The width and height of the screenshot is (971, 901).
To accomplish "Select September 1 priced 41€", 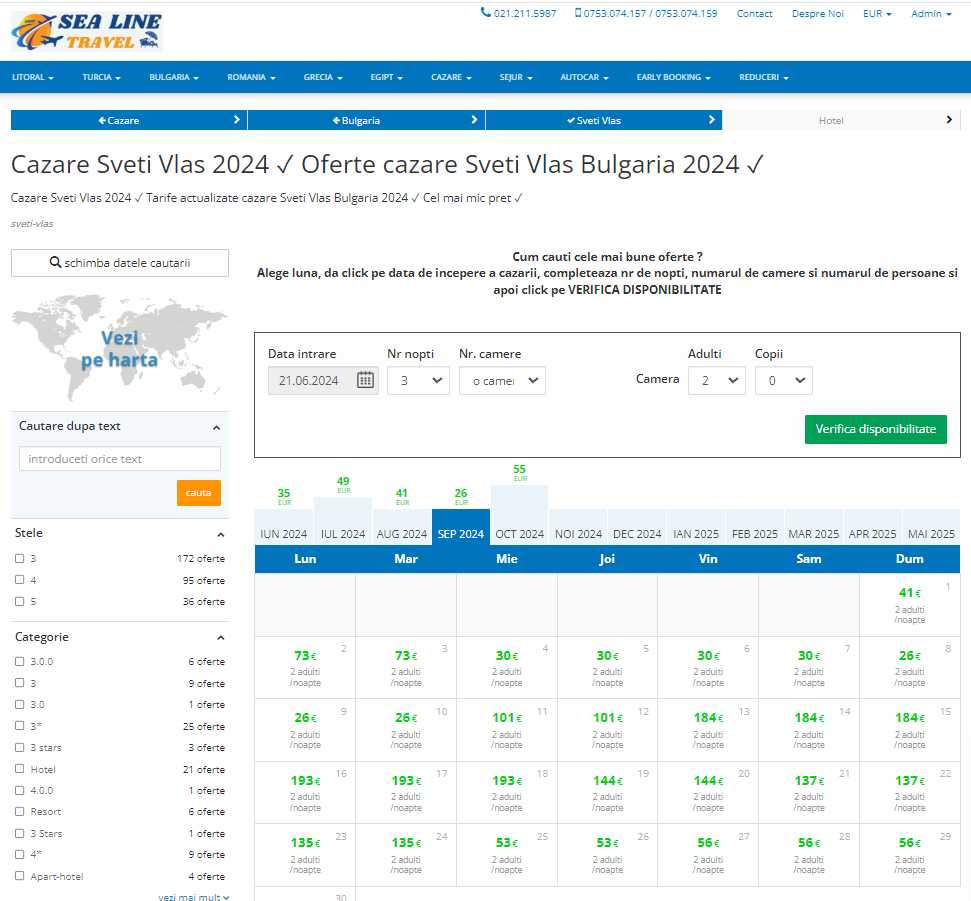I will click(x=910, y=604).
